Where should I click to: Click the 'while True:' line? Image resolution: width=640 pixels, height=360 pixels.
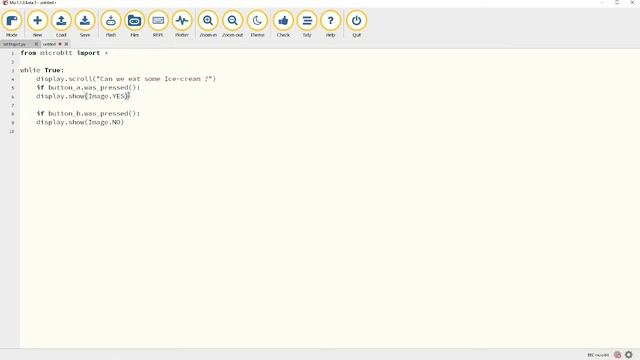click(42, 70)
